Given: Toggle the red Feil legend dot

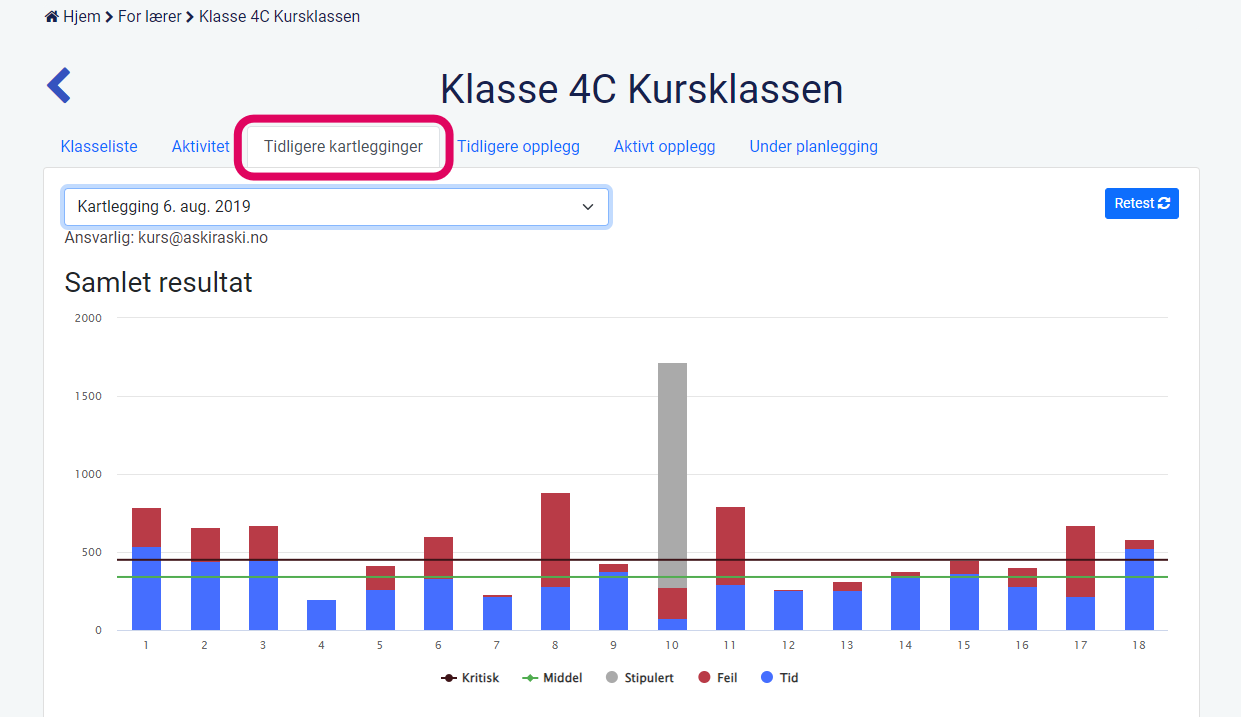Looking at the screenshot, I should [x=704, y=678].
